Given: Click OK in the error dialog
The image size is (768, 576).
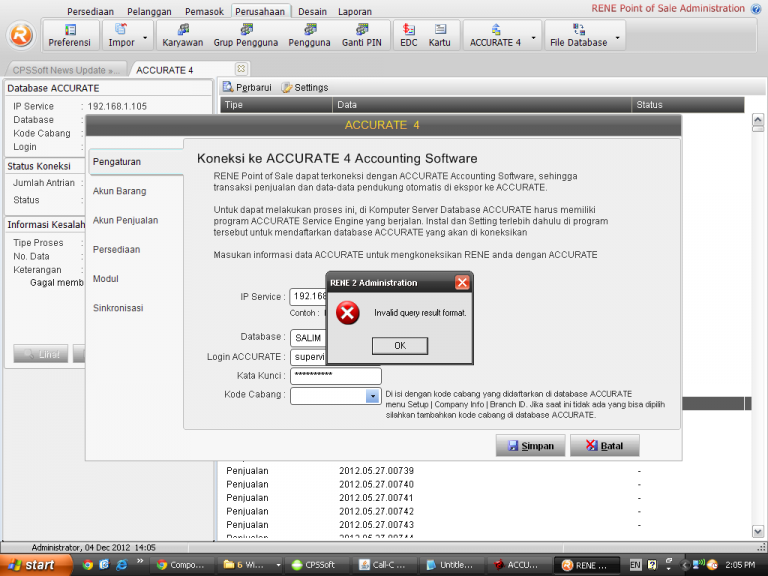Looking at the screenshot, I should pyautogui.click(x=400, y=345).
